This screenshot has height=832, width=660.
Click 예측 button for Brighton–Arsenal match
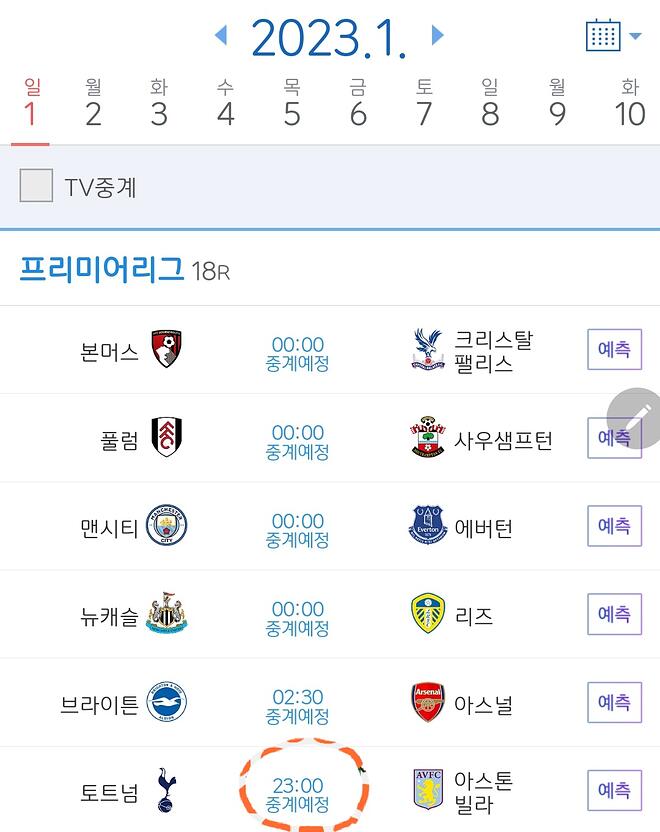tap(614, 702)
